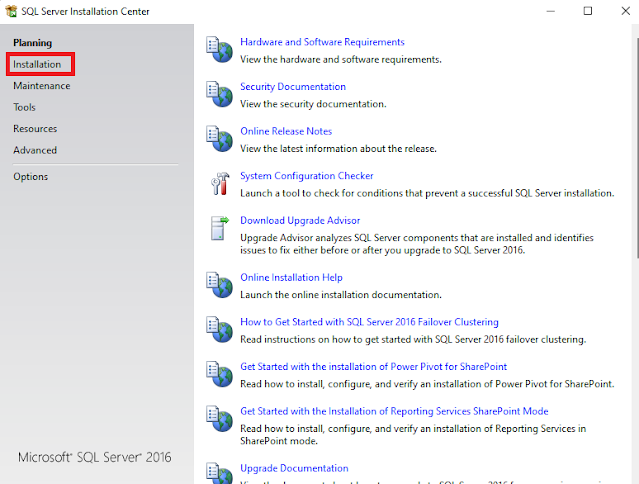The width and height of the screenshot is (639, 484).
Task: Close the SQL Server Installation Center window
Action: click(626, 11)
